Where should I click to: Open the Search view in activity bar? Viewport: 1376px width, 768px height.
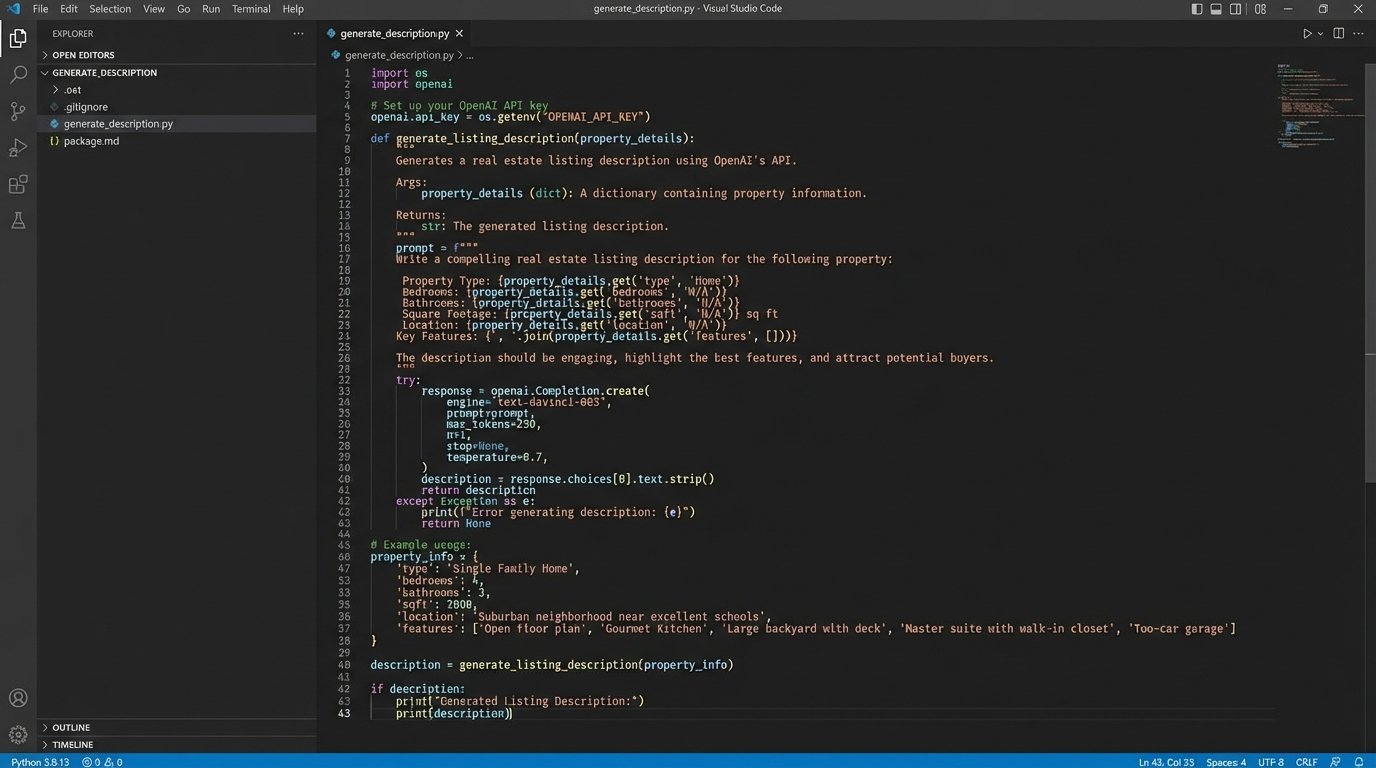18,75
